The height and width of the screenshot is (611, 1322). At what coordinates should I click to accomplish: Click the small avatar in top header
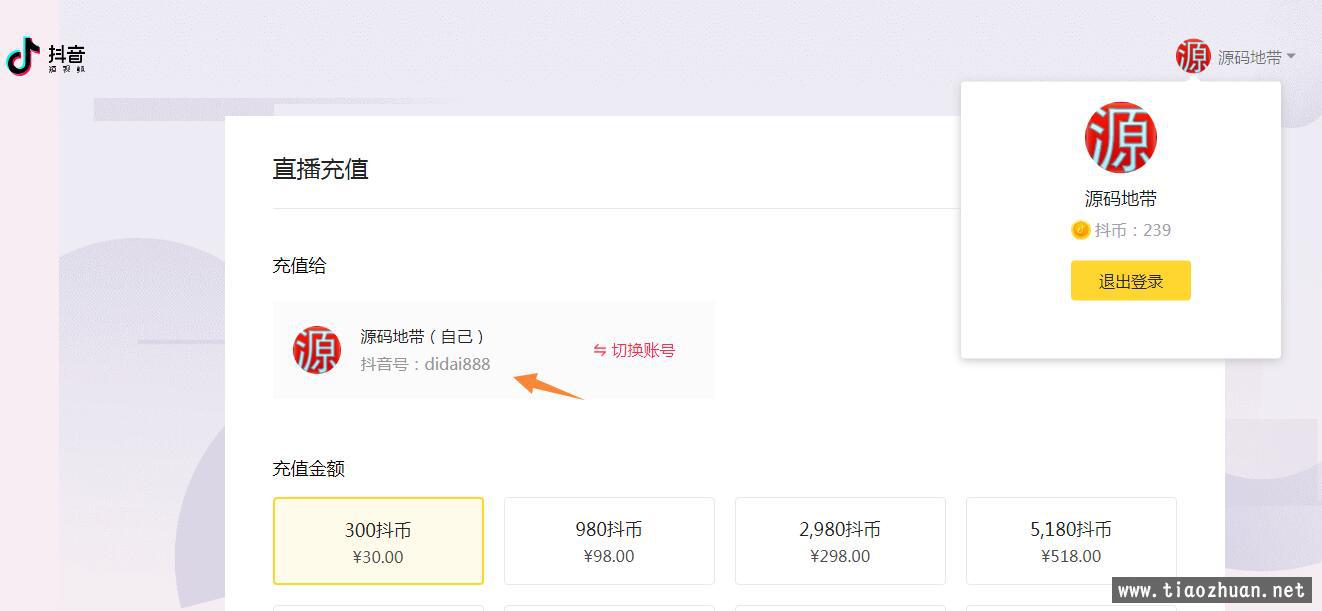[1193, 57]
